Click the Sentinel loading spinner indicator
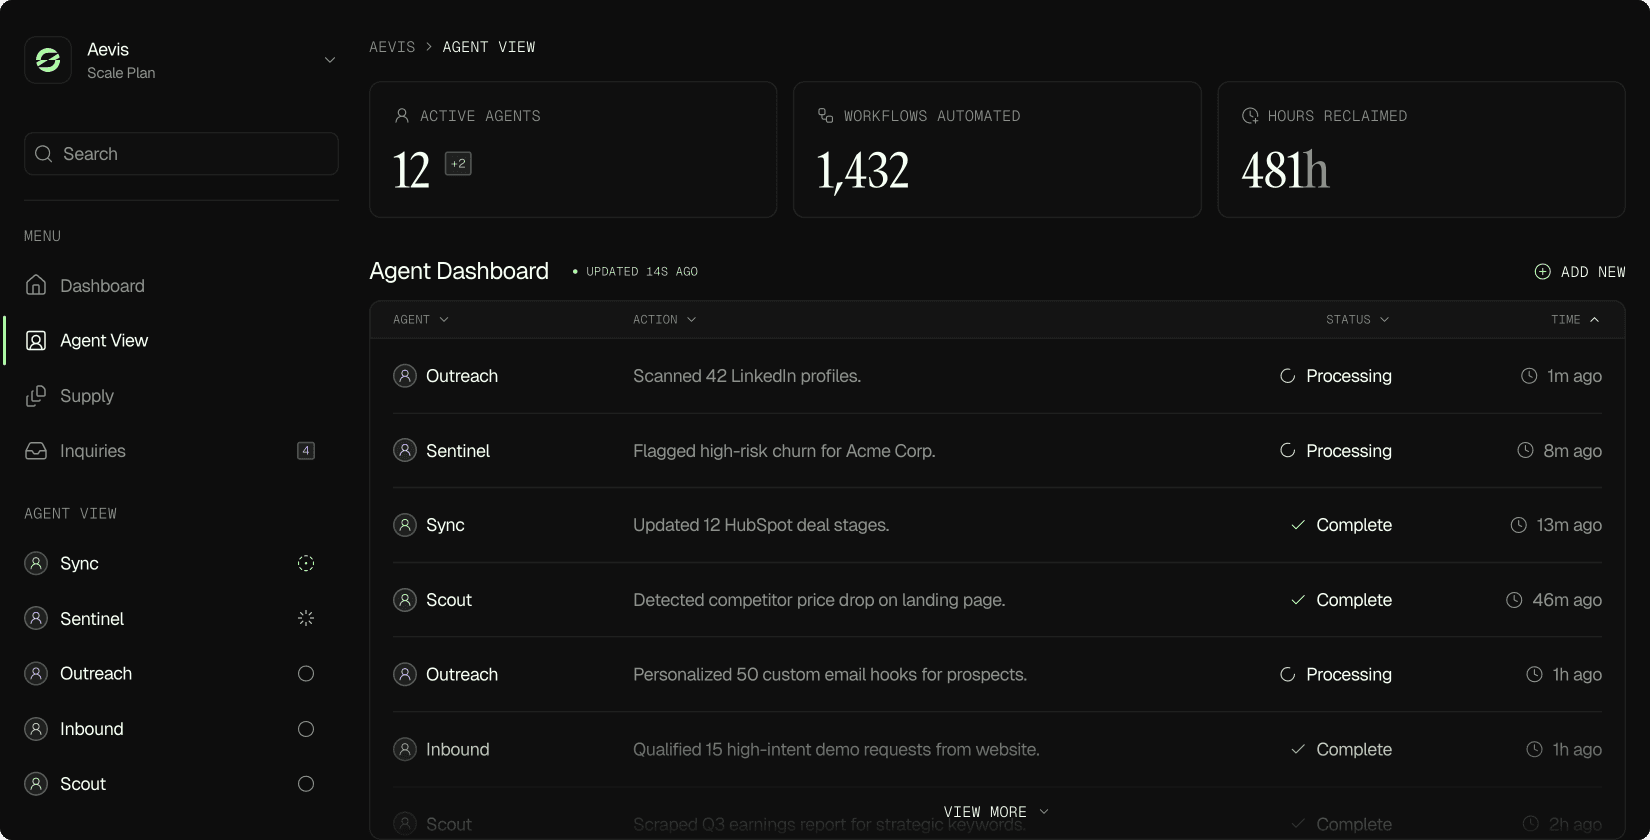This screenshot has width=1650, height=840. point(306,618)
